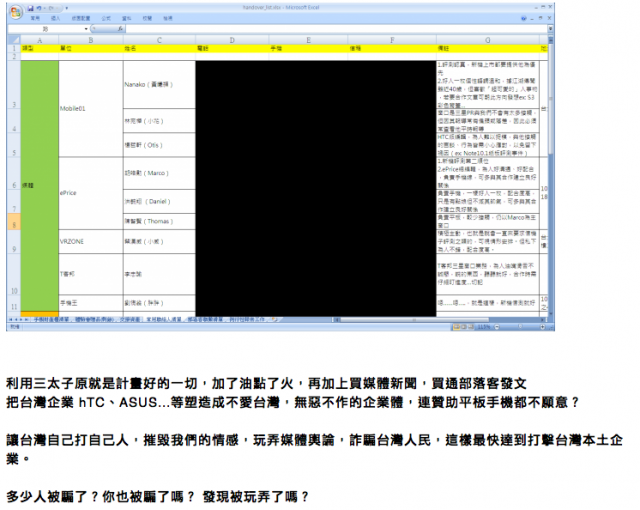
Task: Click the Insert Worksheet icon after the sheet tabs
Action: pyautogui.click(x=275, y=319)
